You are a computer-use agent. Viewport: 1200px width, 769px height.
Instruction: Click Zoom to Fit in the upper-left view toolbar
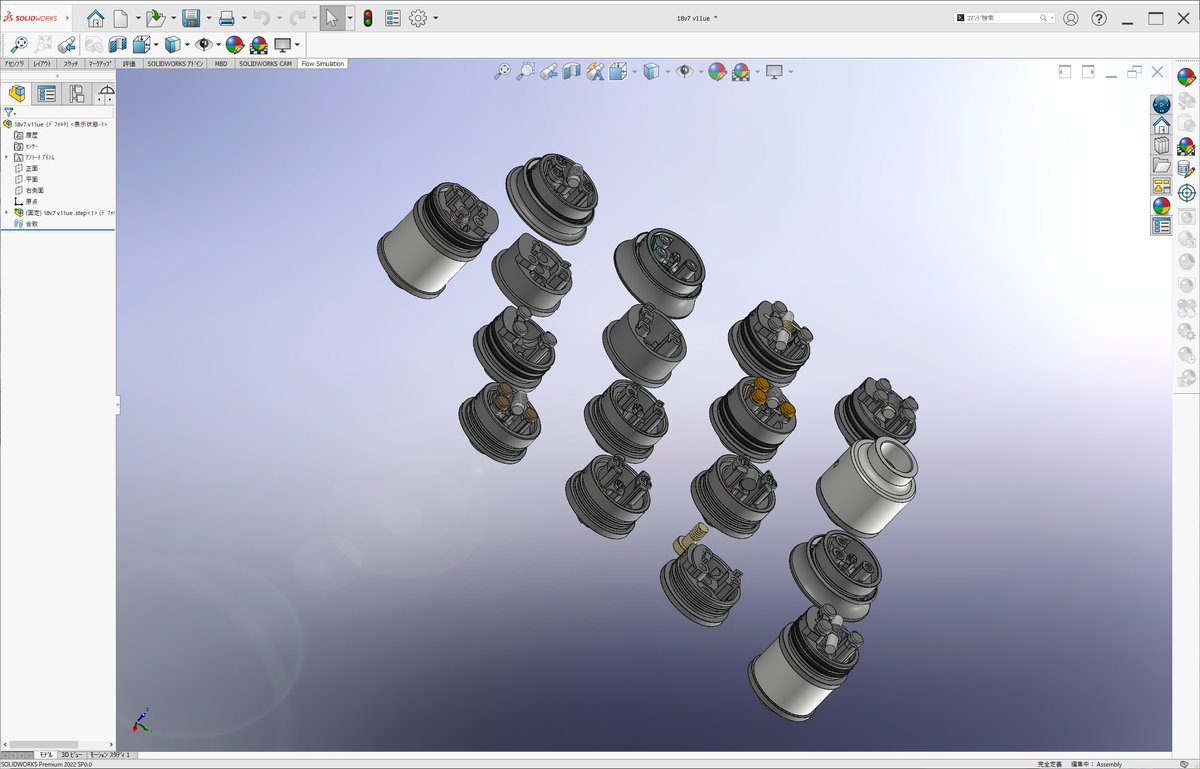click(x=18, y=44)
